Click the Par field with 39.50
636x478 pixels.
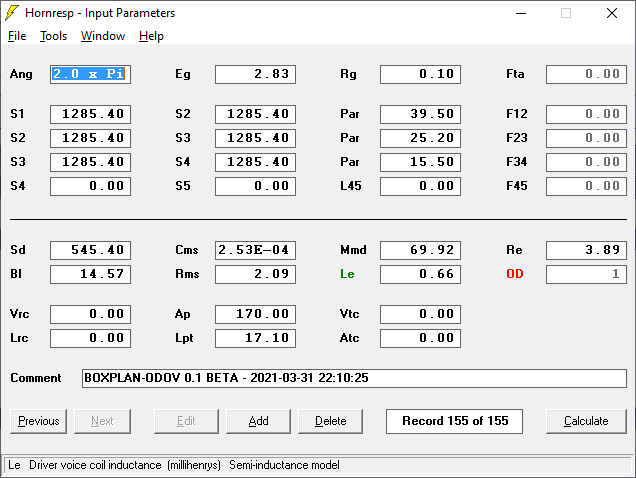pos(420,114)
